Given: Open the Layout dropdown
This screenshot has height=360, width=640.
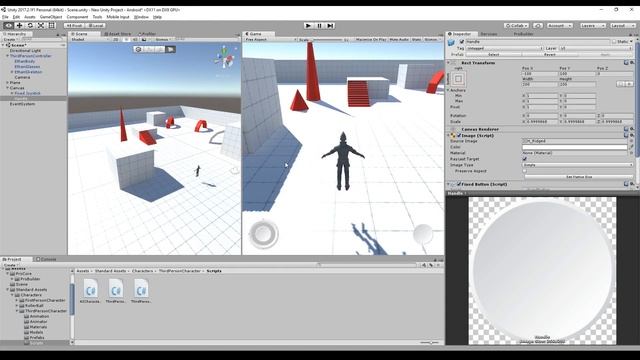Looking at the screenshot, I should pos(622,25).
